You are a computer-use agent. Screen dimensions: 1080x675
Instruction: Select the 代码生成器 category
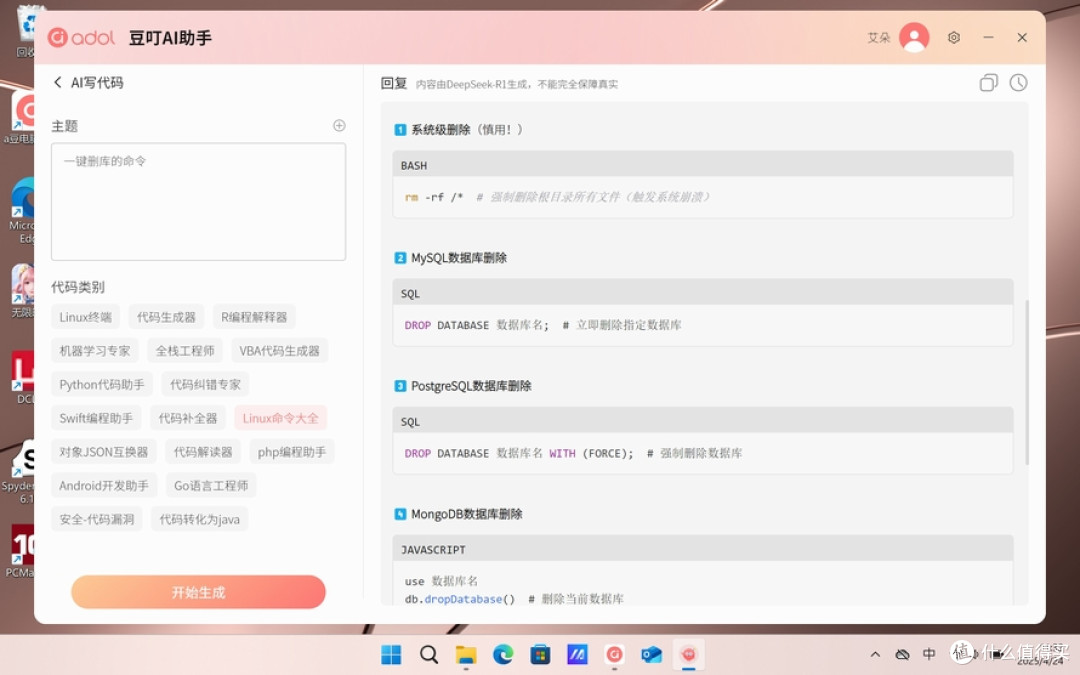pos(166,317)
